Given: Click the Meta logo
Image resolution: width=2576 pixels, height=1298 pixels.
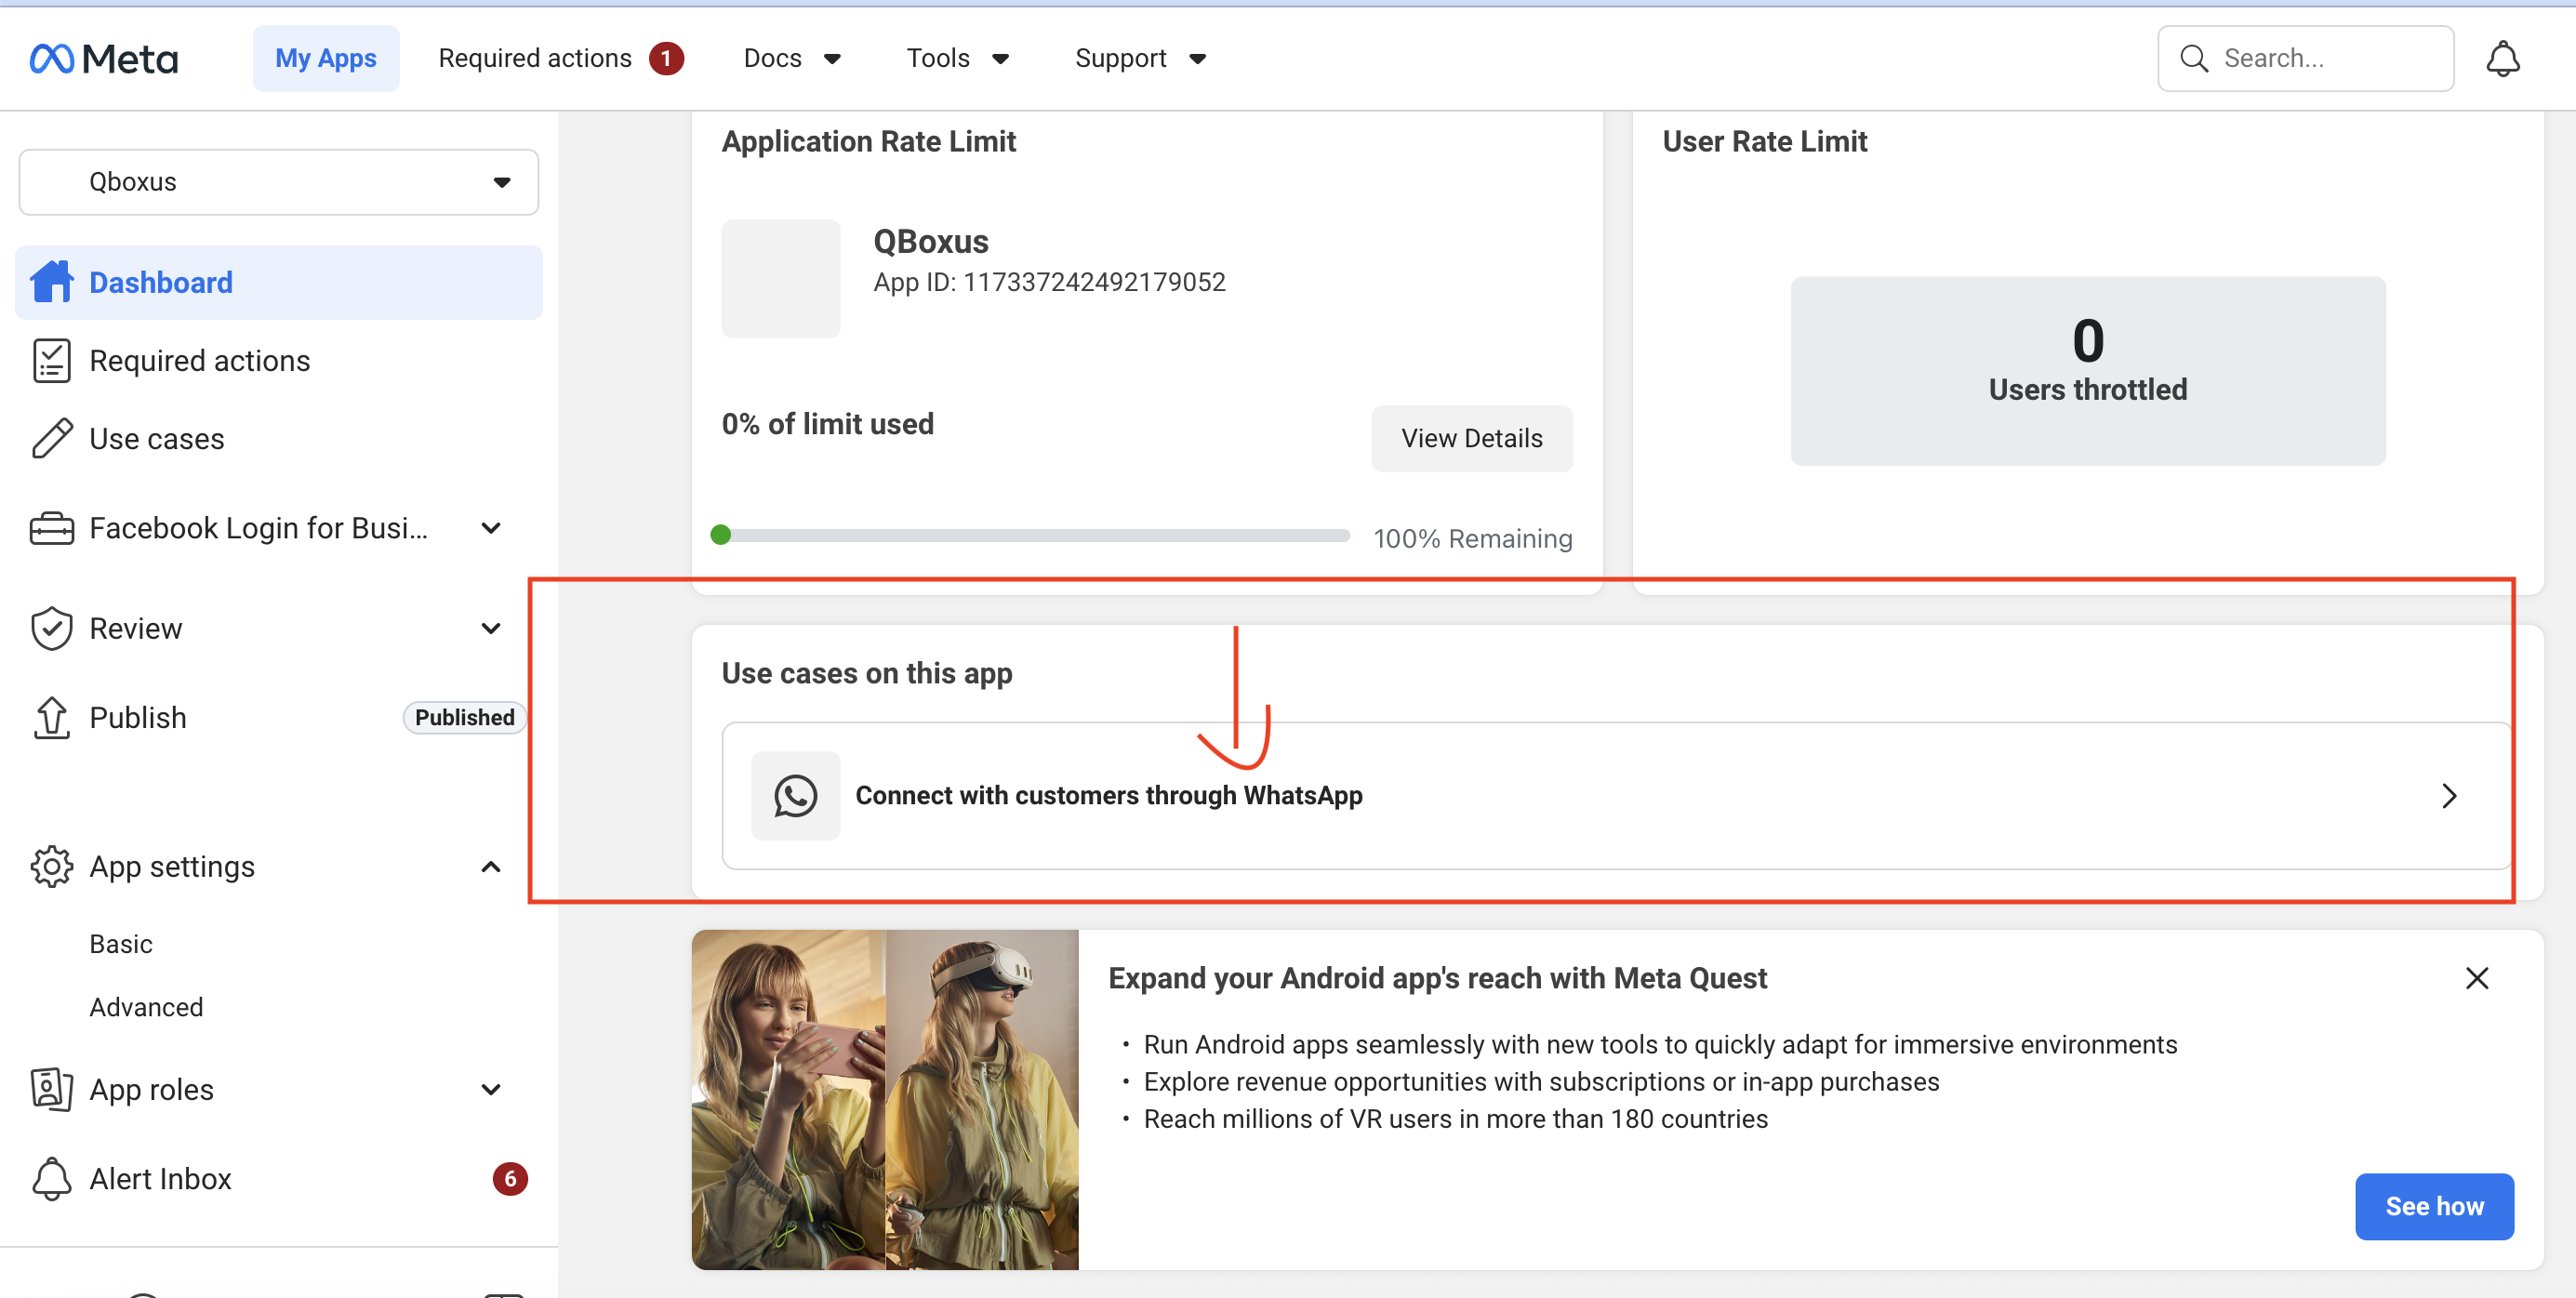Looking at the screenshot, I should coord(104,59).
